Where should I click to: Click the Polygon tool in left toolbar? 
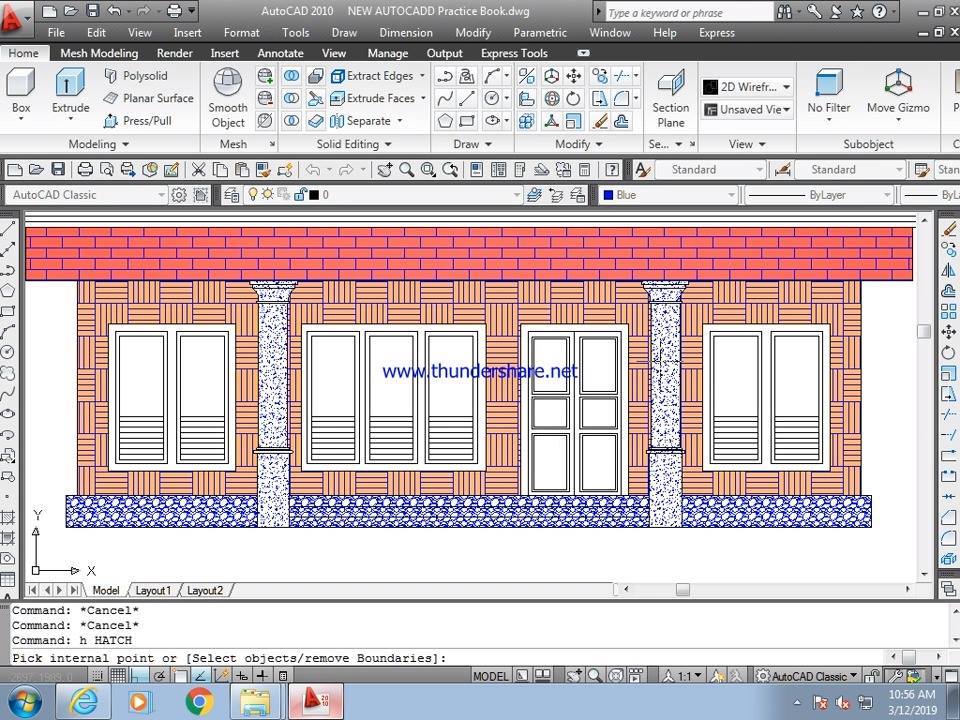pyautogui.click(x=7, y=290)
